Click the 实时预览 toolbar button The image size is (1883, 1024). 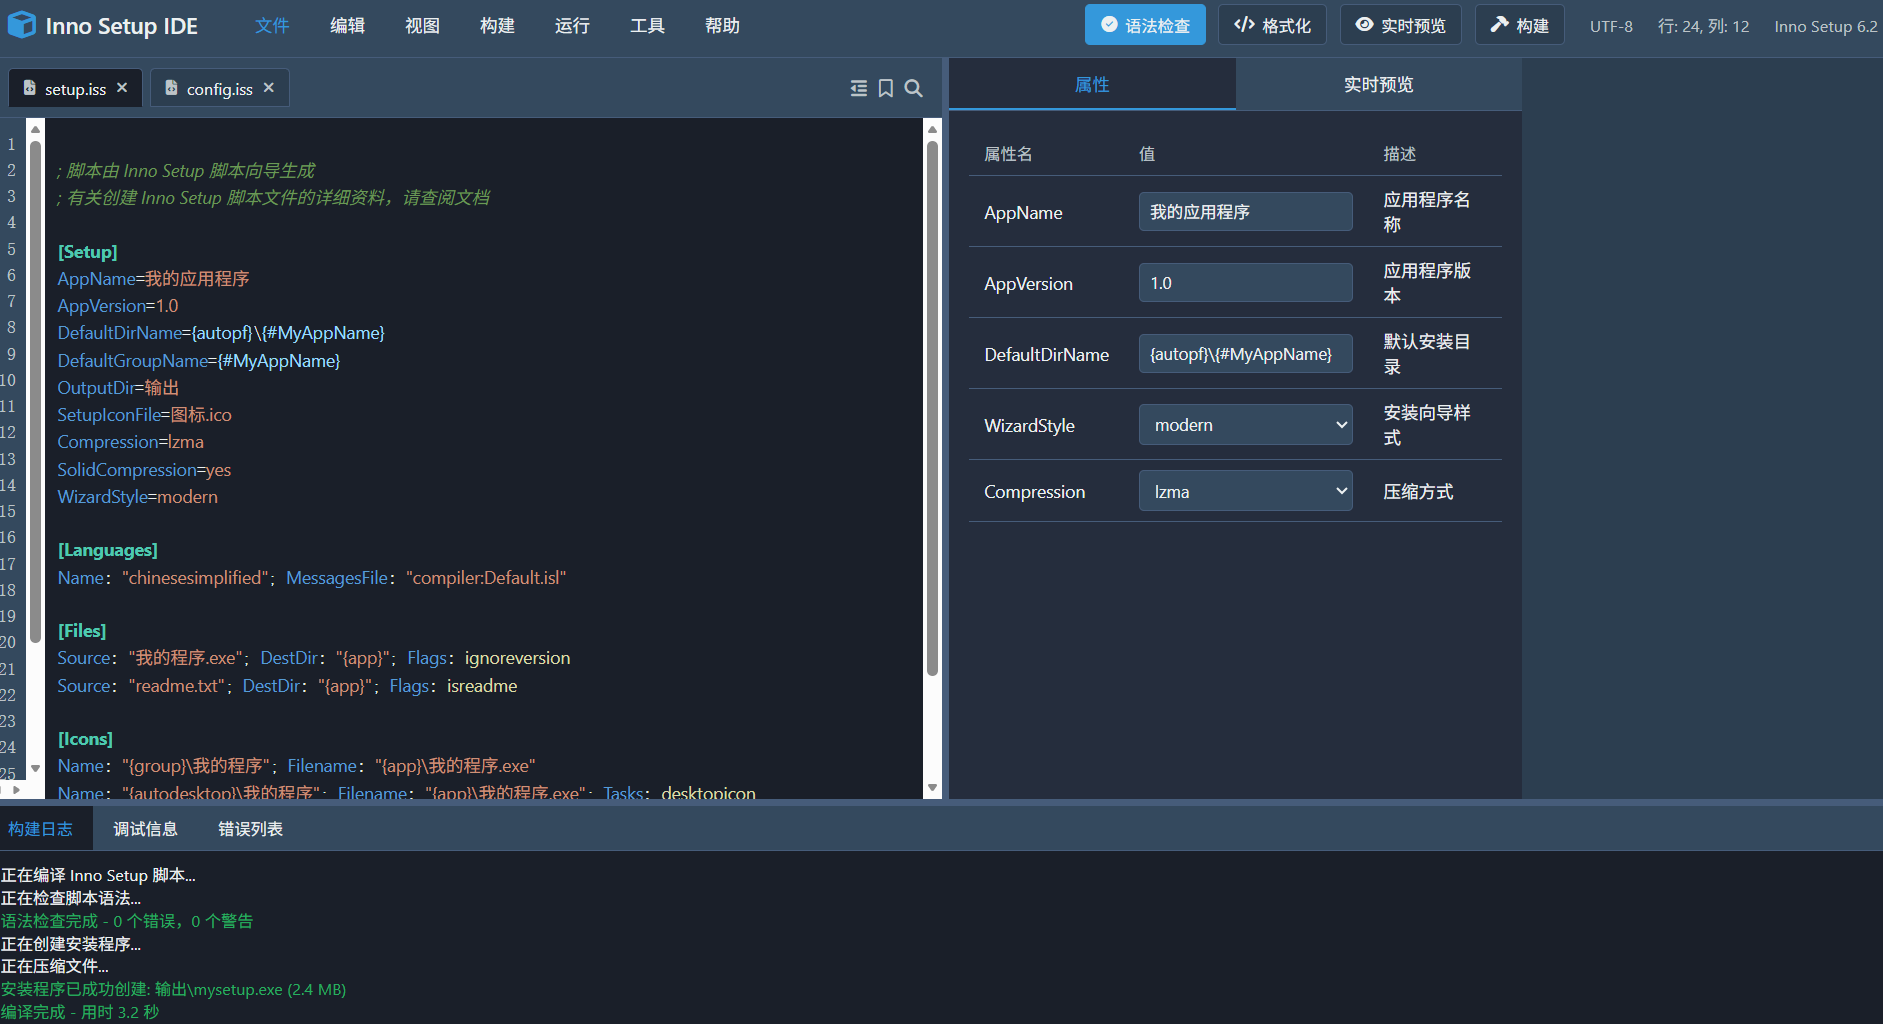1401,25
